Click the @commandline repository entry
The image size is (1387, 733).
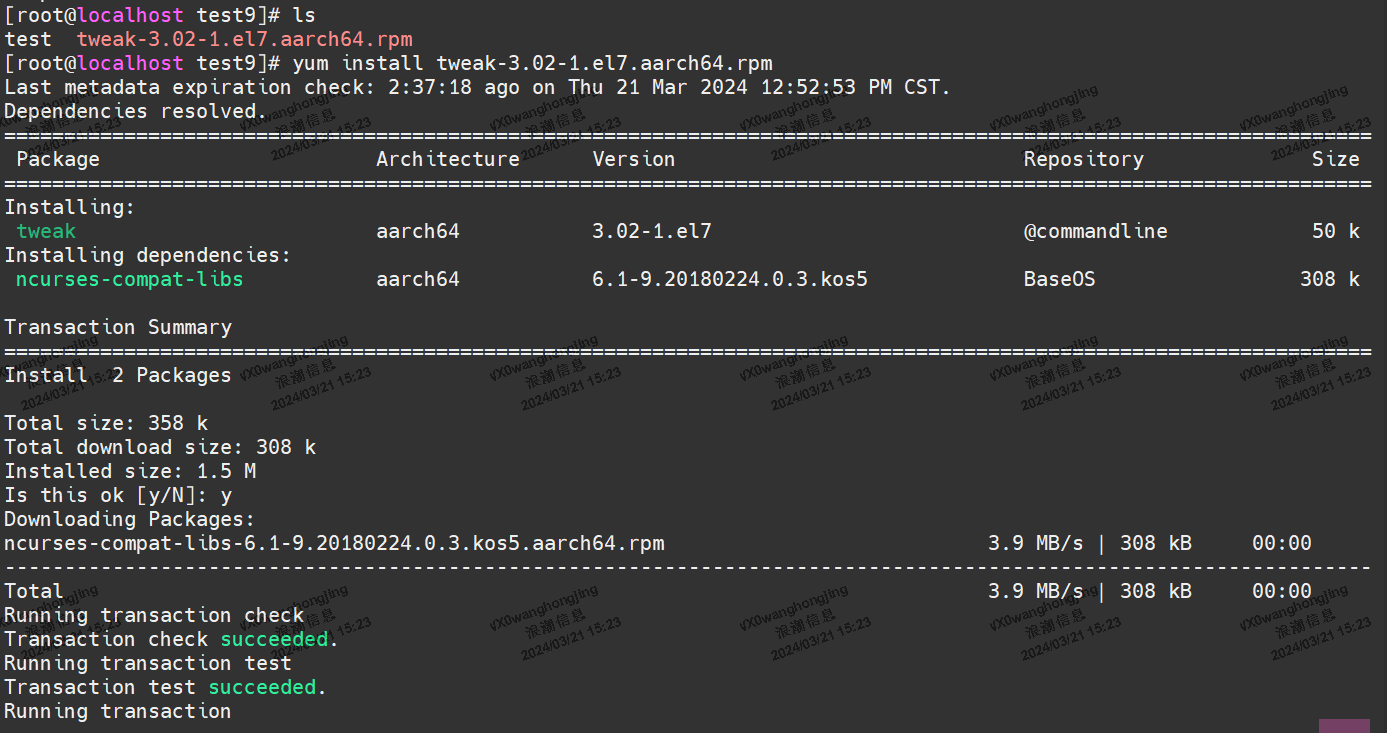(1095, 231)
